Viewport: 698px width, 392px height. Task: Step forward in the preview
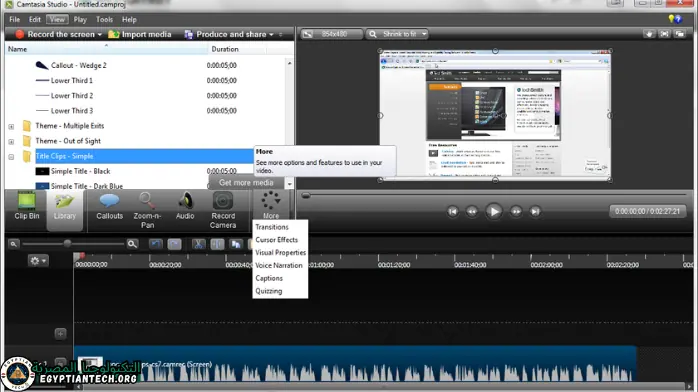pyautogui.click(x=516, y=211)
